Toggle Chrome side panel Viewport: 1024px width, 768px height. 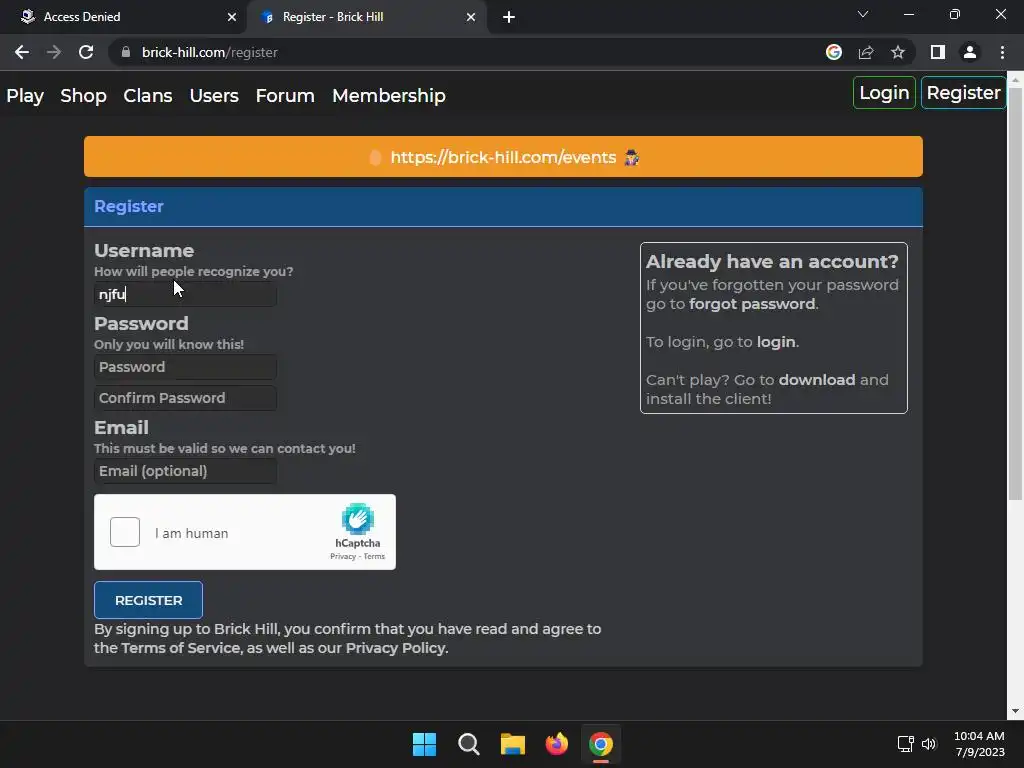click(938, 52)
